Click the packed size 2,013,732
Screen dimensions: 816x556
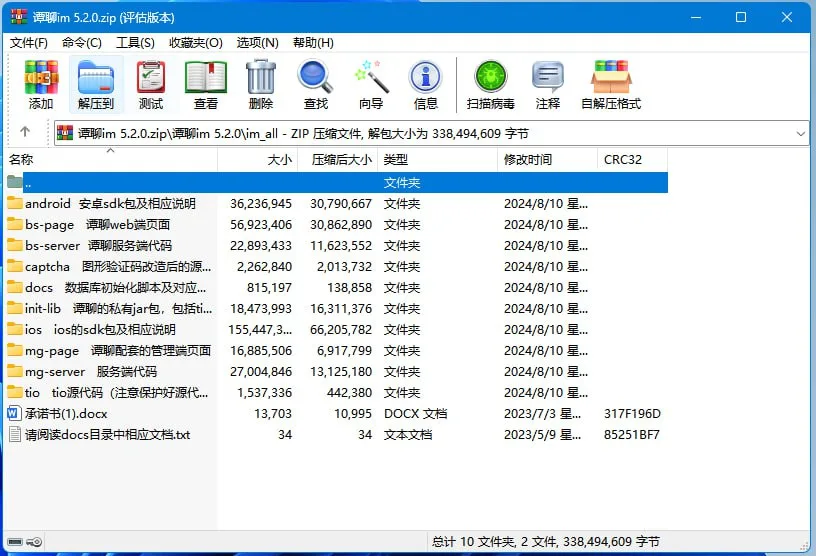[344, 267]
